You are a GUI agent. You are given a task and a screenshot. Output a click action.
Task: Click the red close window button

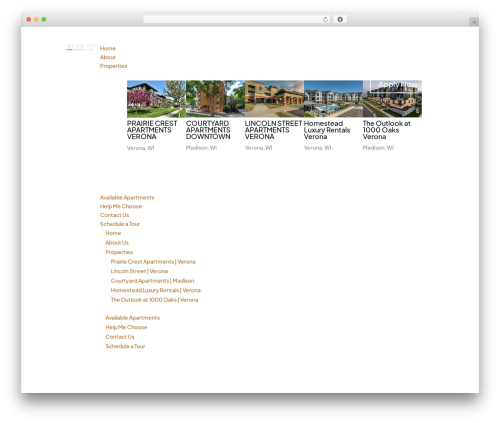click(29, 19)
